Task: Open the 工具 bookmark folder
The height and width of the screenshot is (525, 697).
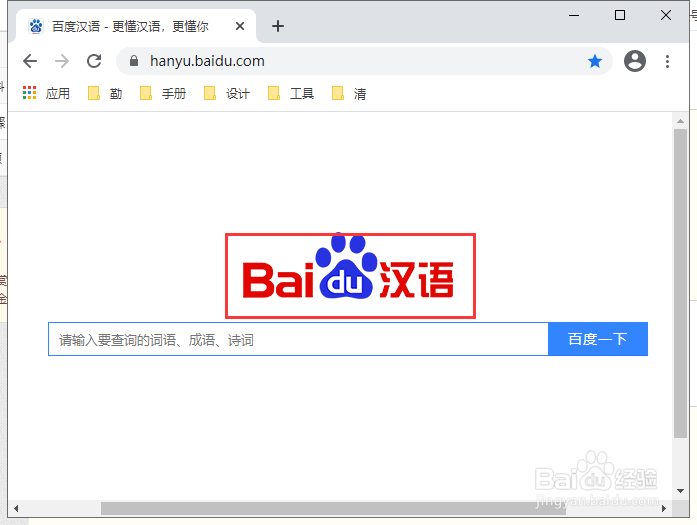Action: click(291, 93)
